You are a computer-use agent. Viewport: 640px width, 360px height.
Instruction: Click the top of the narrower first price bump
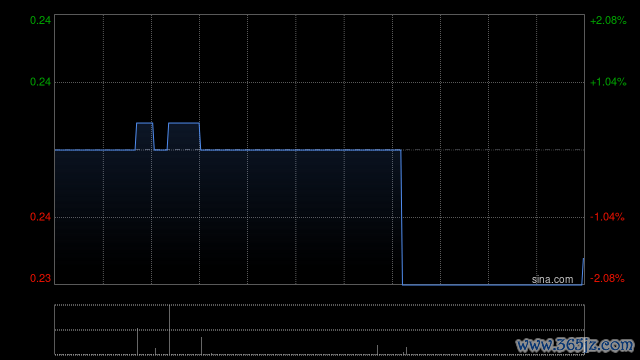144,123
